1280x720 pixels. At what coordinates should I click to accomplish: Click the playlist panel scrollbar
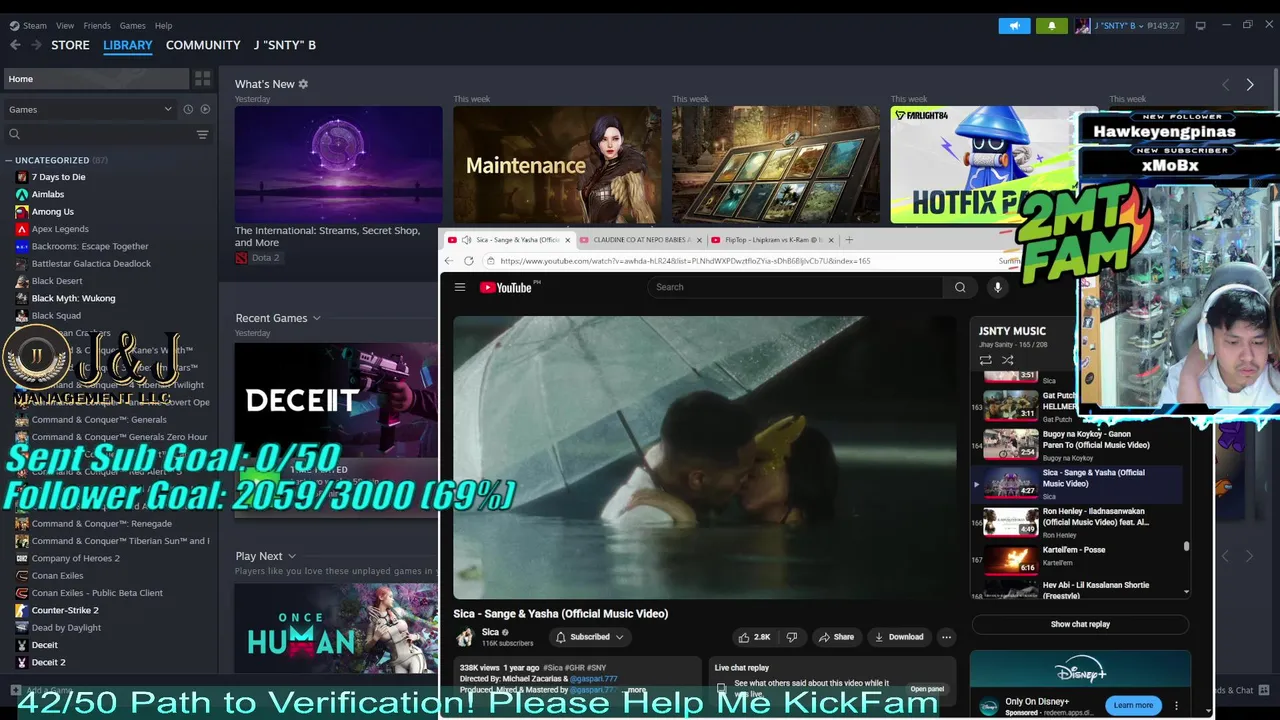click(x=1186, y=547)
